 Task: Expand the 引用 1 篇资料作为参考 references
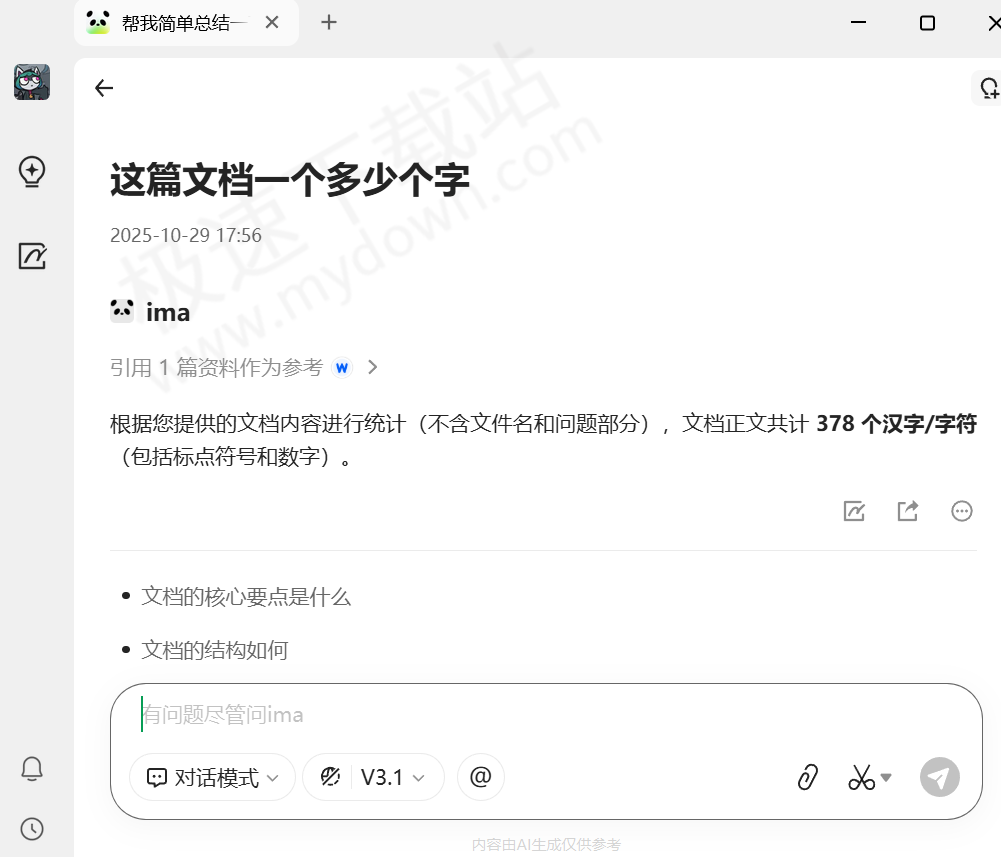click(244, 367)
